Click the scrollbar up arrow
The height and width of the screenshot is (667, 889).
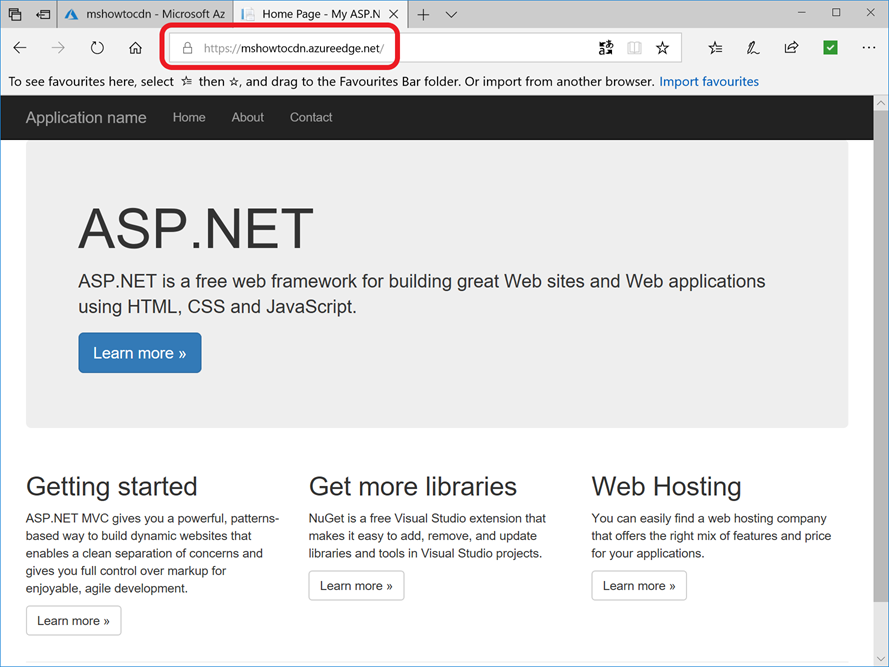coord(880,103)
